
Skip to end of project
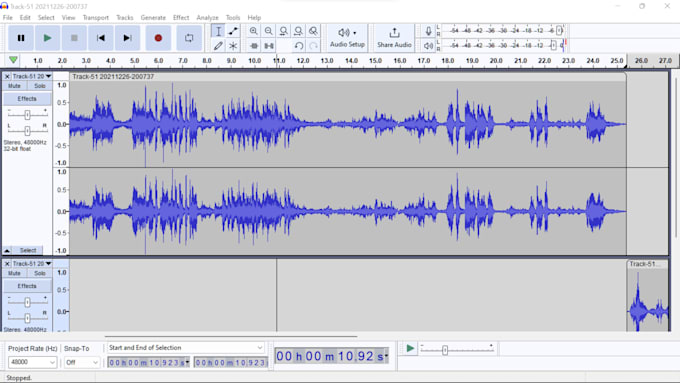pos(127,38)
